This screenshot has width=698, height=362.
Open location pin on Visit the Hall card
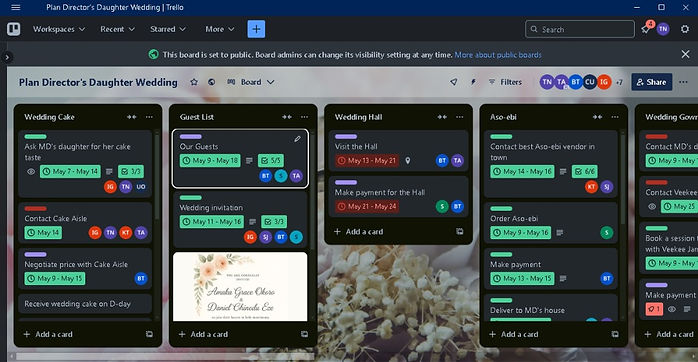(407, 160)
